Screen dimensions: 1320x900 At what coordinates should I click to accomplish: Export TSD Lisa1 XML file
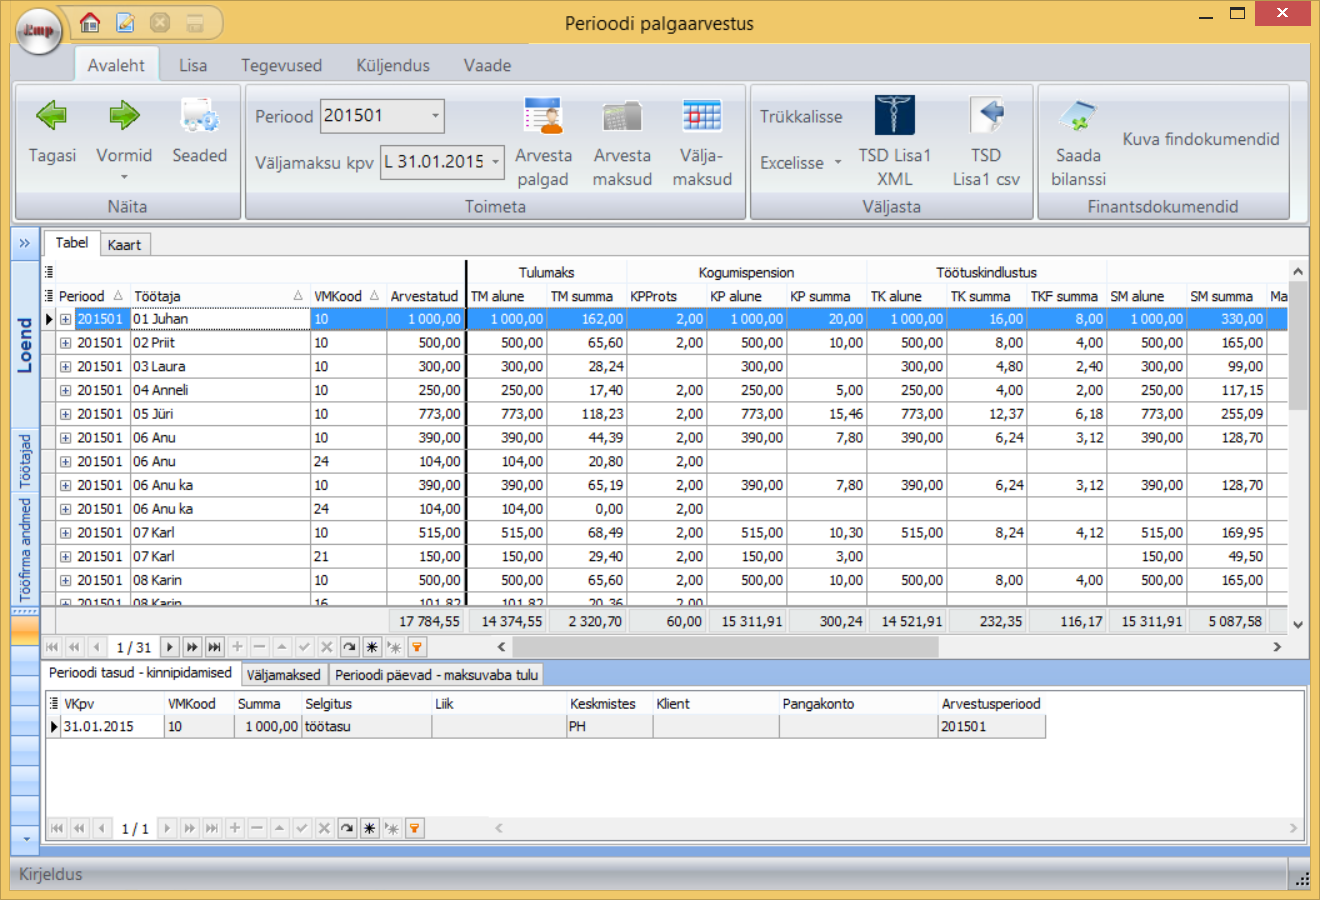tap(894, 117)
